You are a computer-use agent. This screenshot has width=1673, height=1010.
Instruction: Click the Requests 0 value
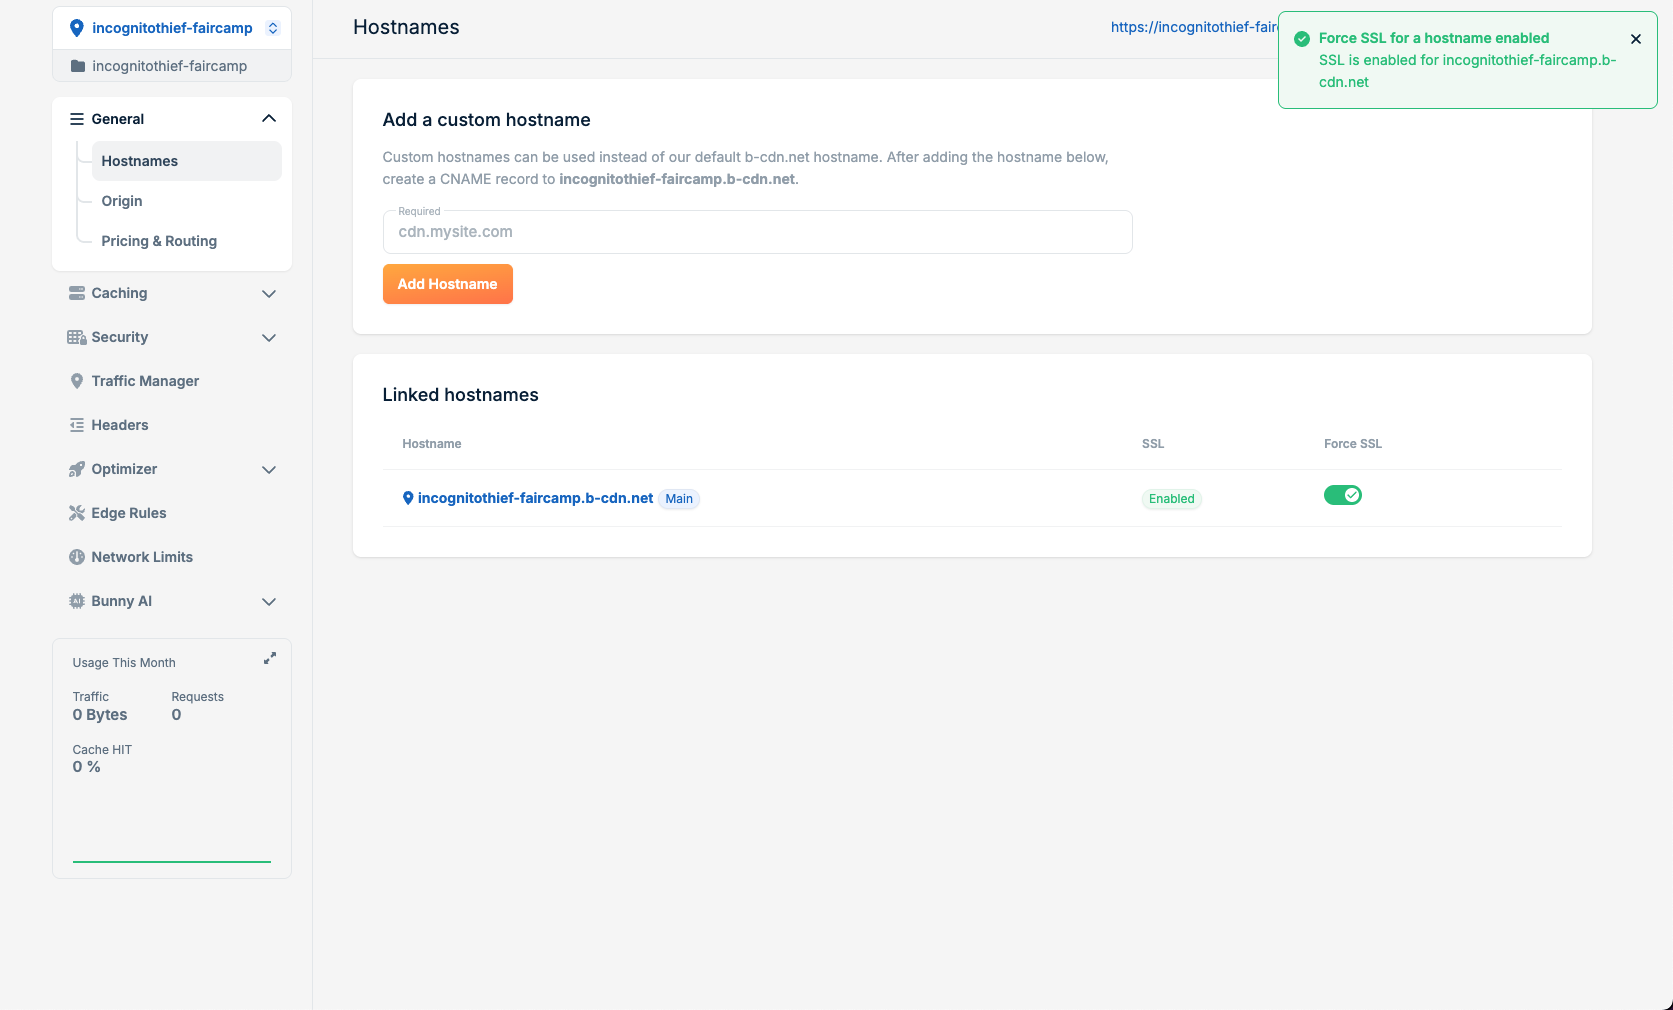point(176,715)
